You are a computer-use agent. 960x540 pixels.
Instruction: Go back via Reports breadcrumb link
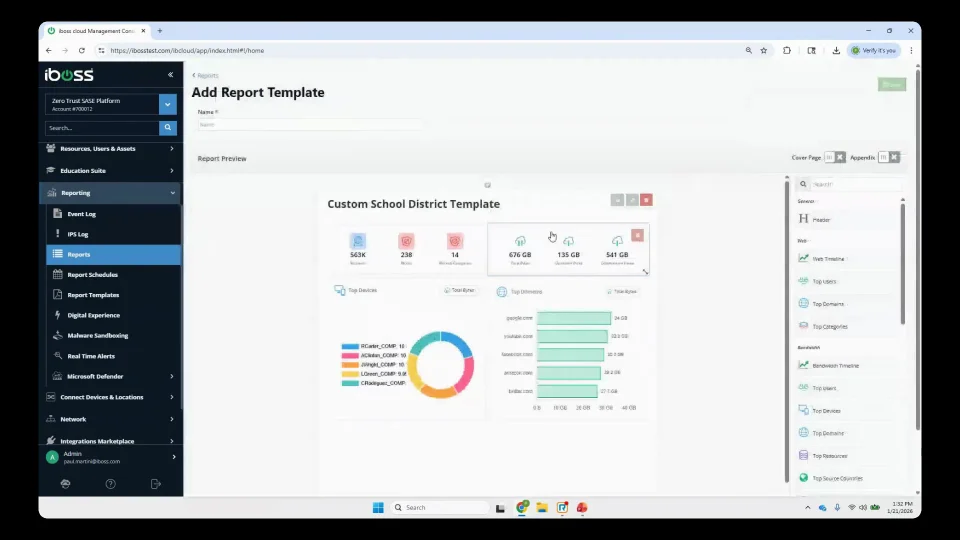point(206,75)
